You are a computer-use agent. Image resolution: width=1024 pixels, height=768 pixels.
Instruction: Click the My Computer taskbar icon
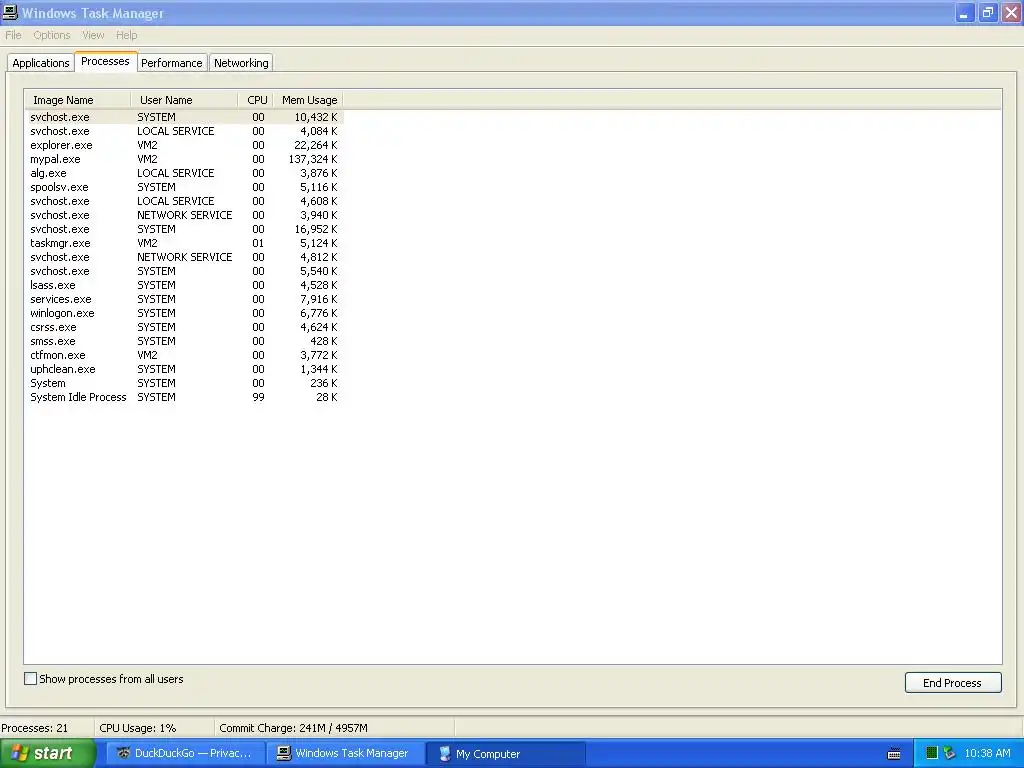tap(445, 753)
